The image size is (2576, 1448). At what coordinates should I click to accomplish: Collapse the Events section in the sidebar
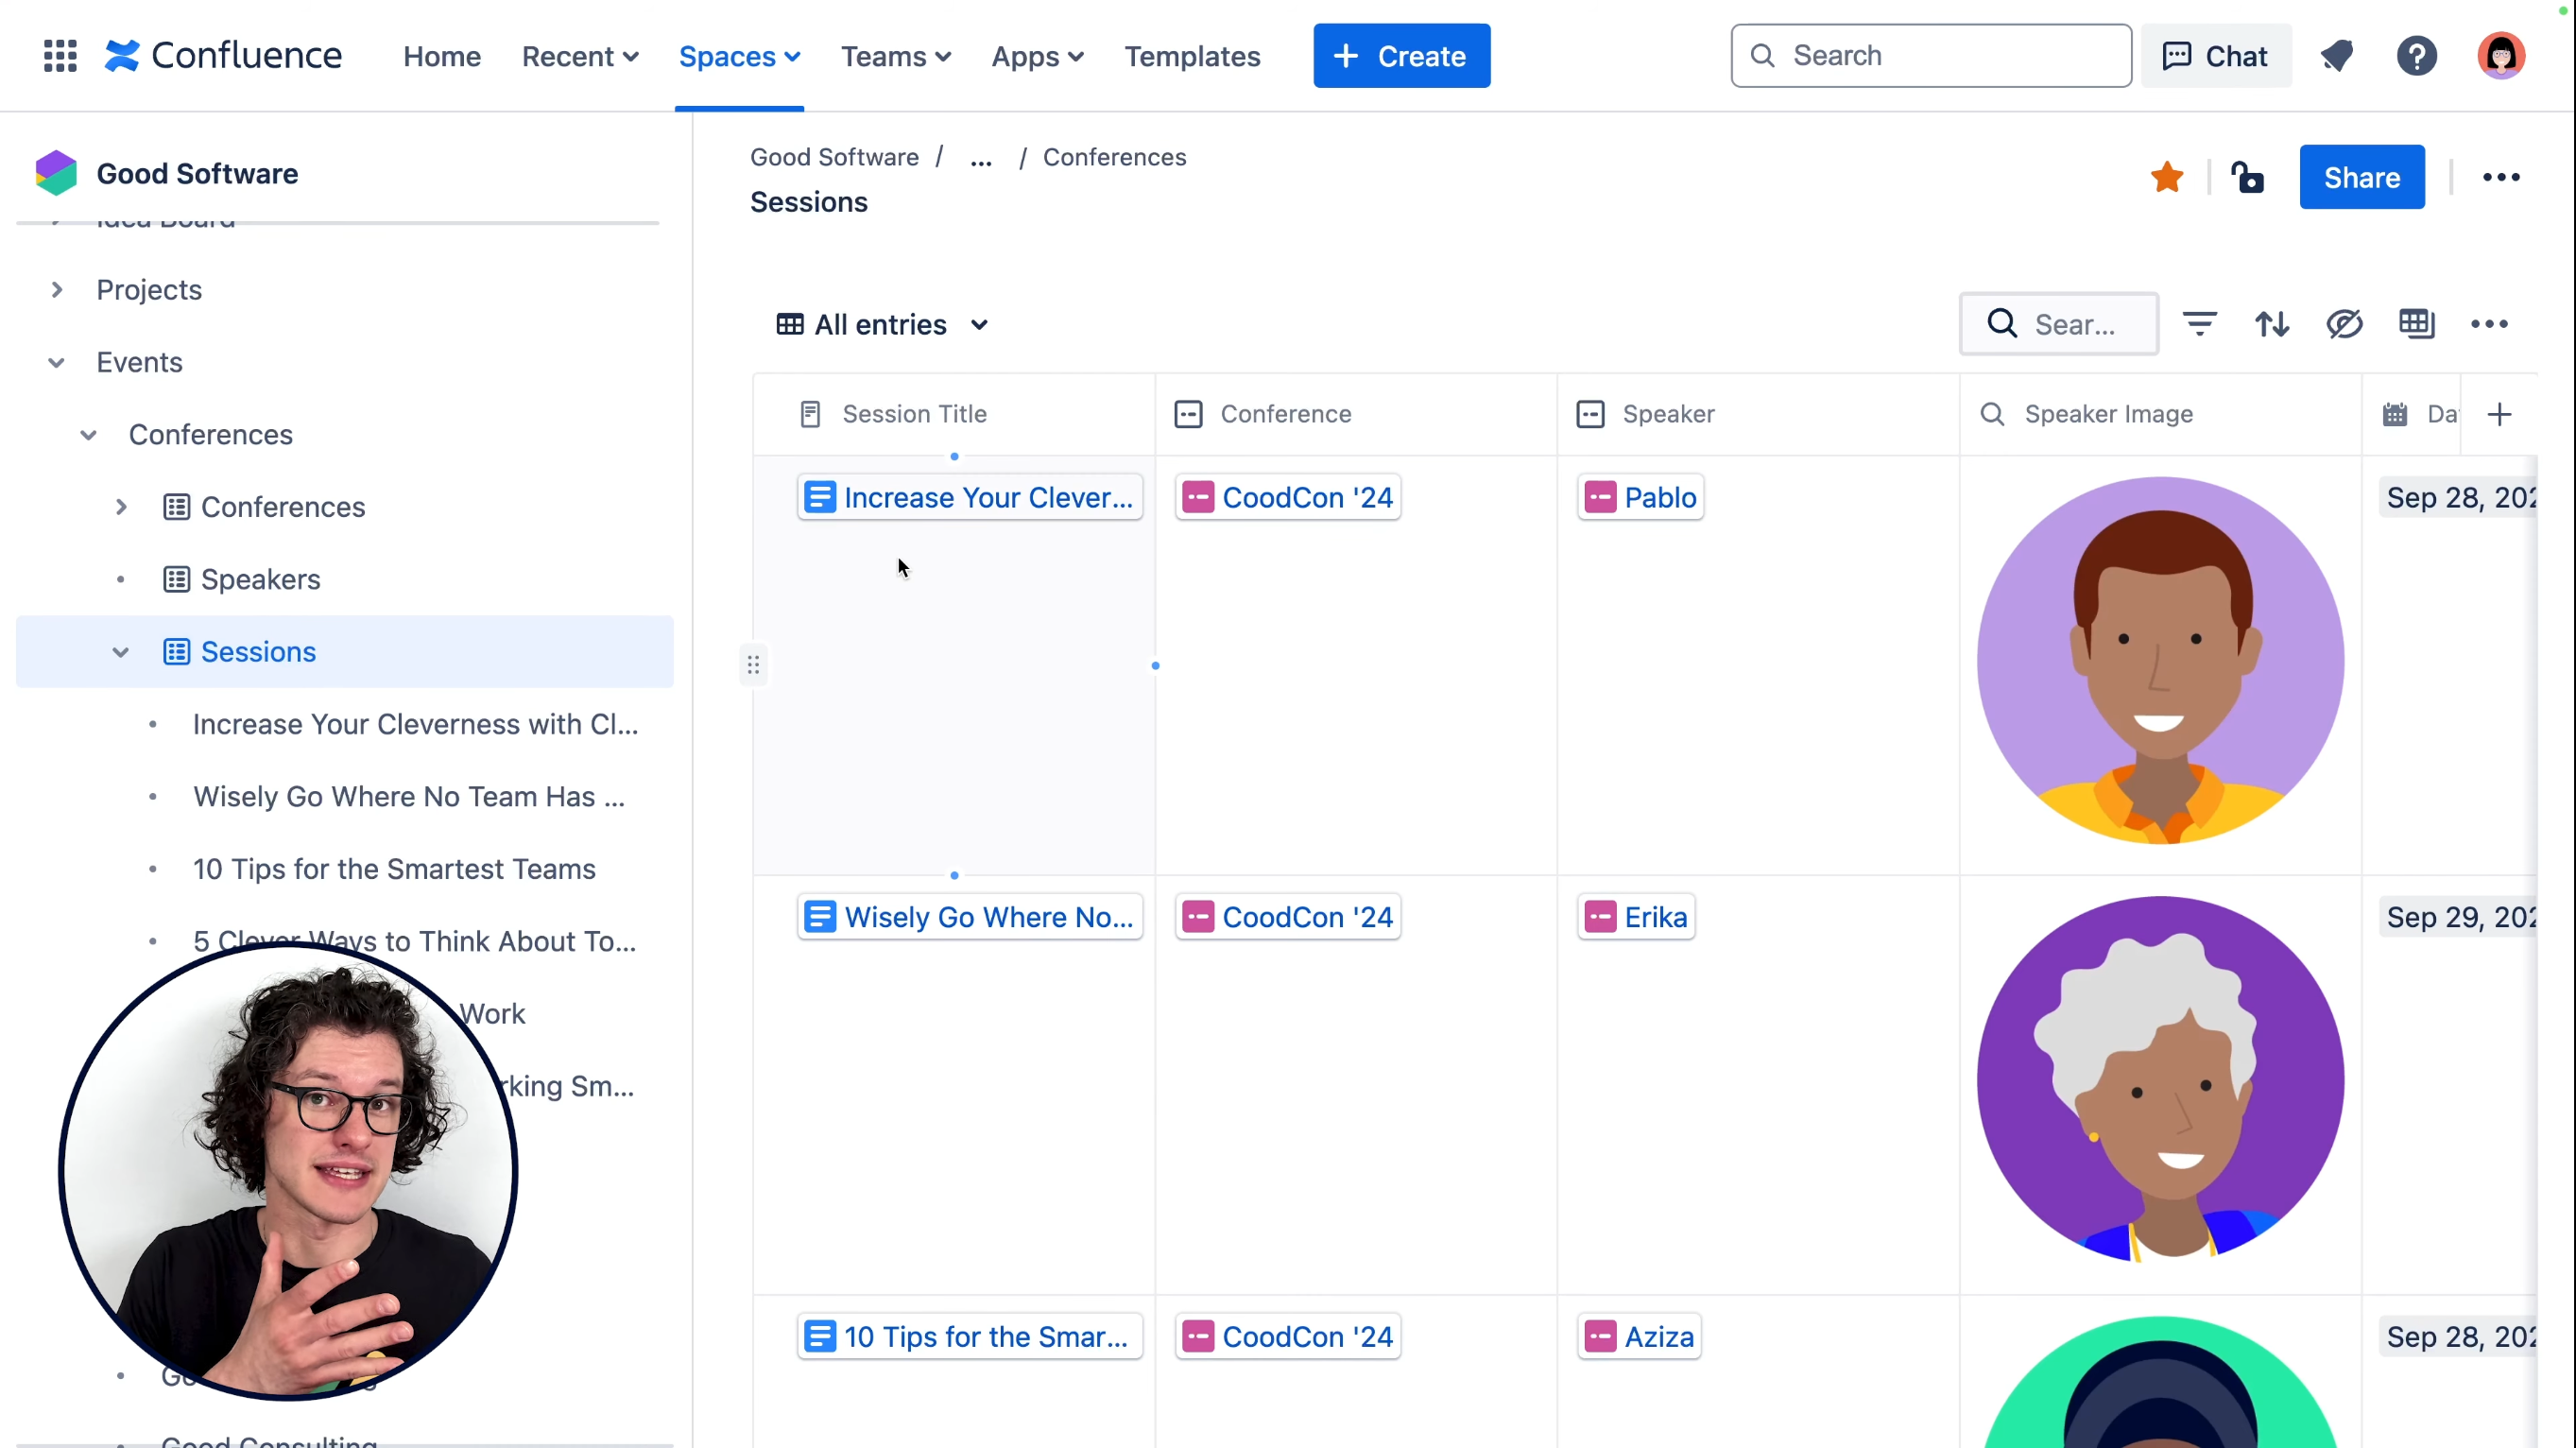tap(56, 362)
